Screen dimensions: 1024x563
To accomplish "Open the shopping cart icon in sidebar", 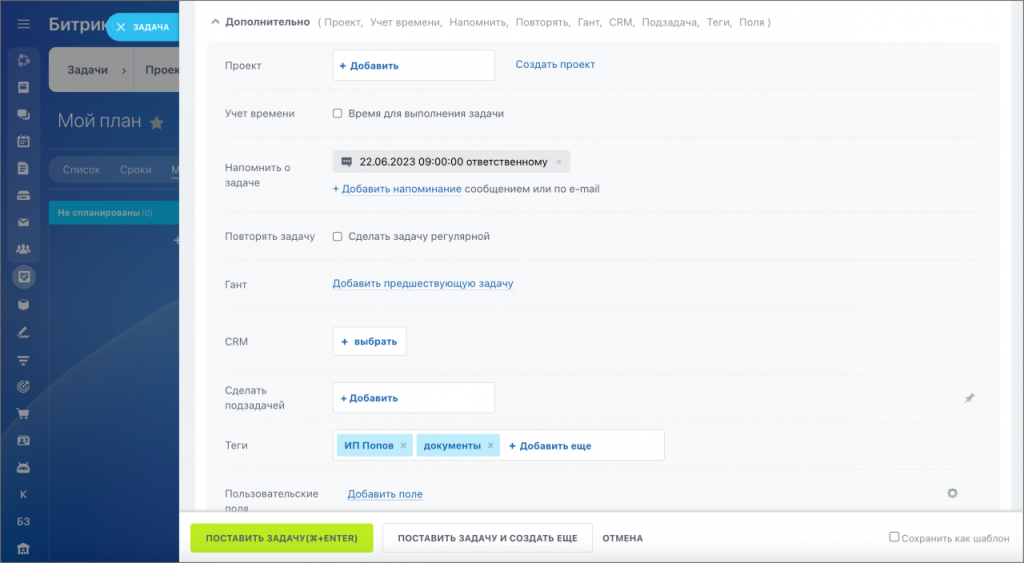I will (x=24, y=413).
